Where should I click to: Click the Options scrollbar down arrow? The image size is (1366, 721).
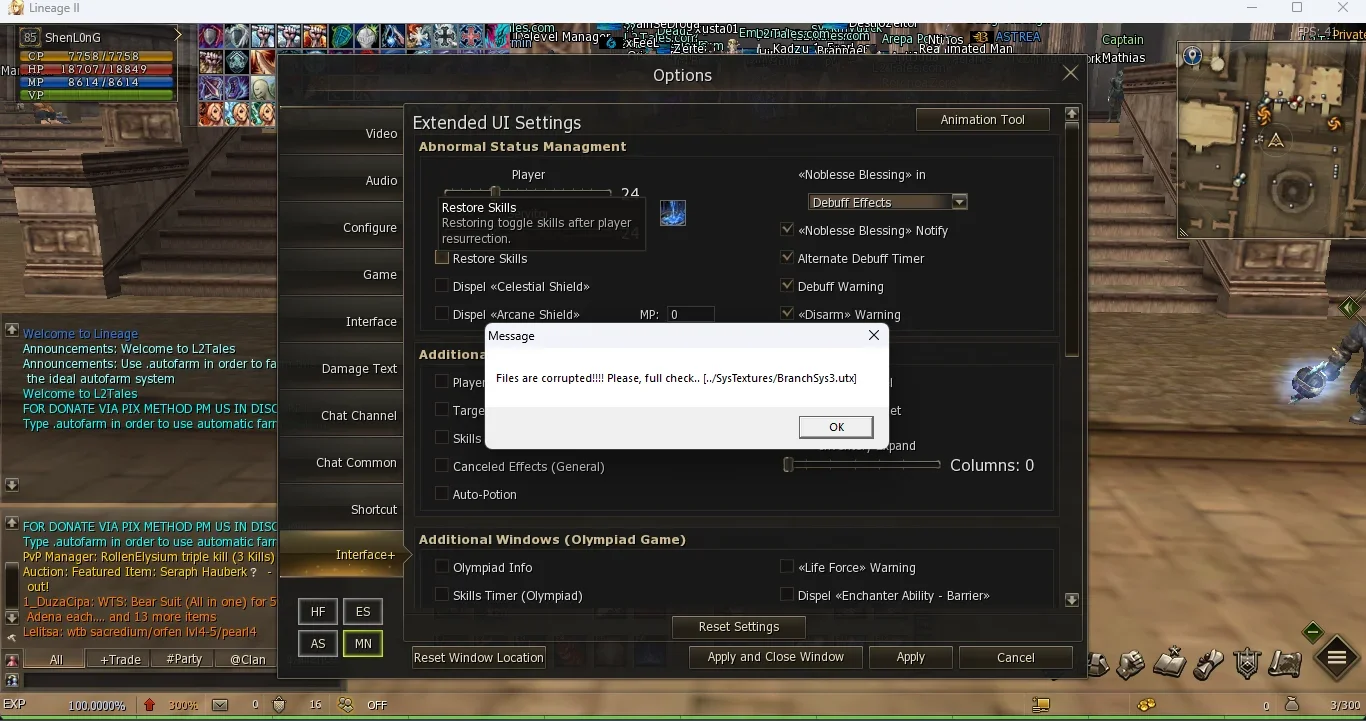(x=1072, y=600)
